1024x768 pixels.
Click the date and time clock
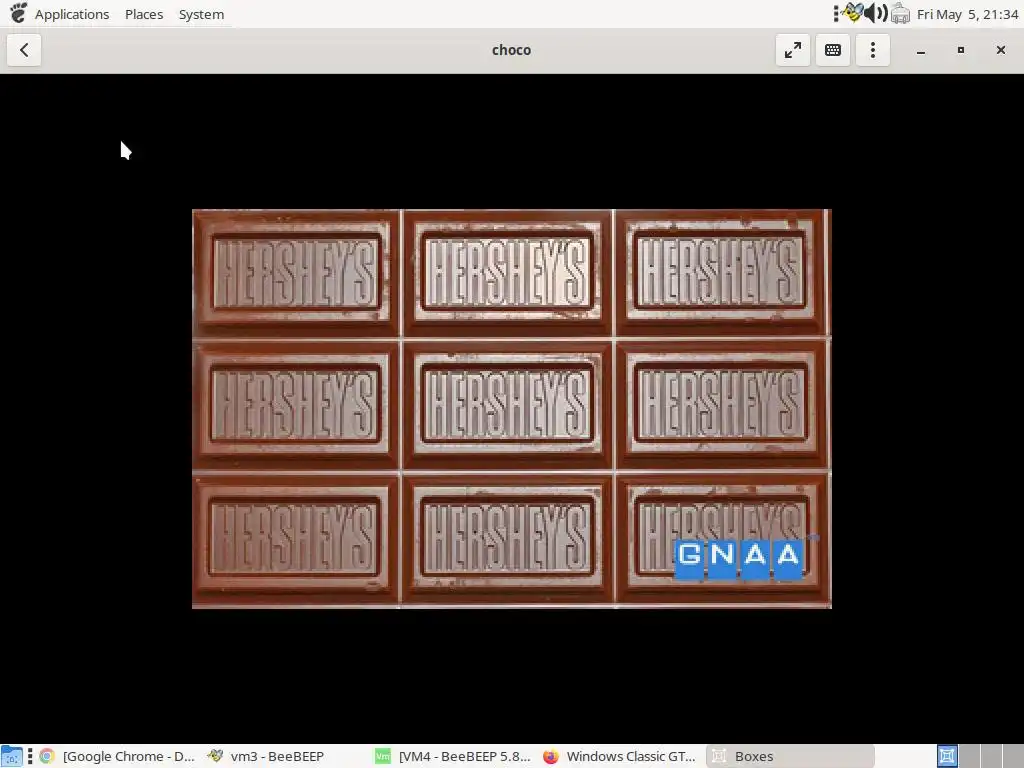[x=967, y=14]
